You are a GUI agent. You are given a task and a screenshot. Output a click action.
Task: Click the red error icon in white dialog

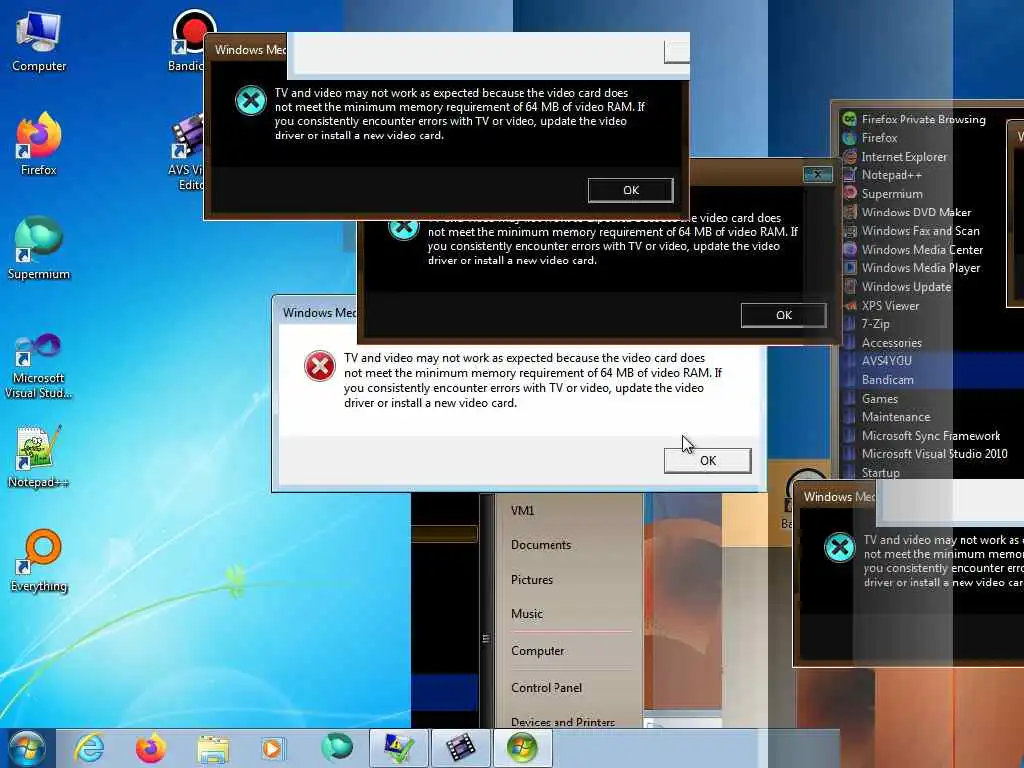pos(319,366)
